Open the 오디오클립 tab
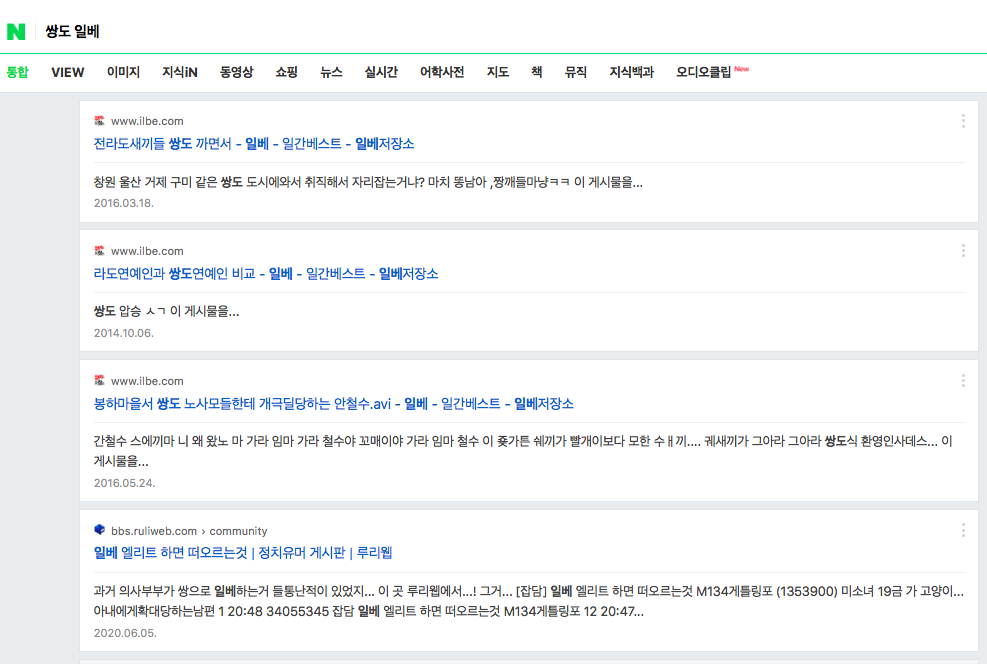This screenshot has height=664, width=987. click(x=704, y=72)
